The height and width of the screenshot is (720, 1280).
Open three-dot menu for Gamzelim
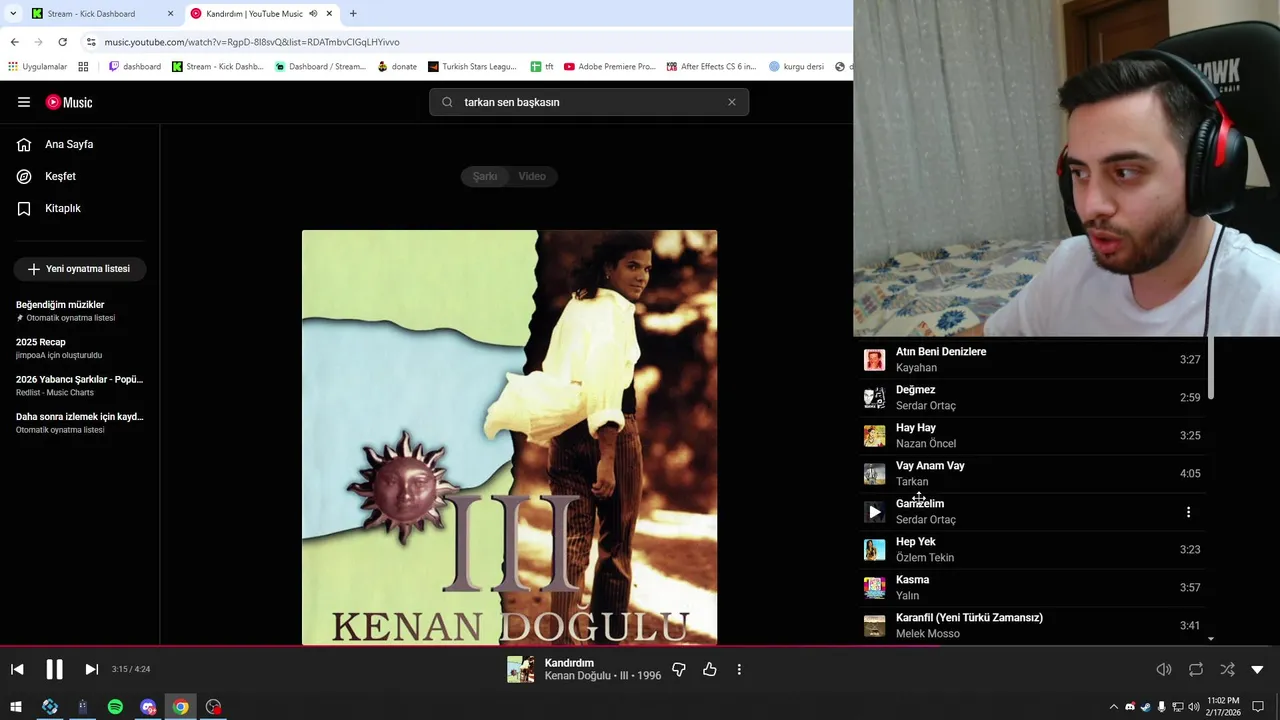(1188, 512)
